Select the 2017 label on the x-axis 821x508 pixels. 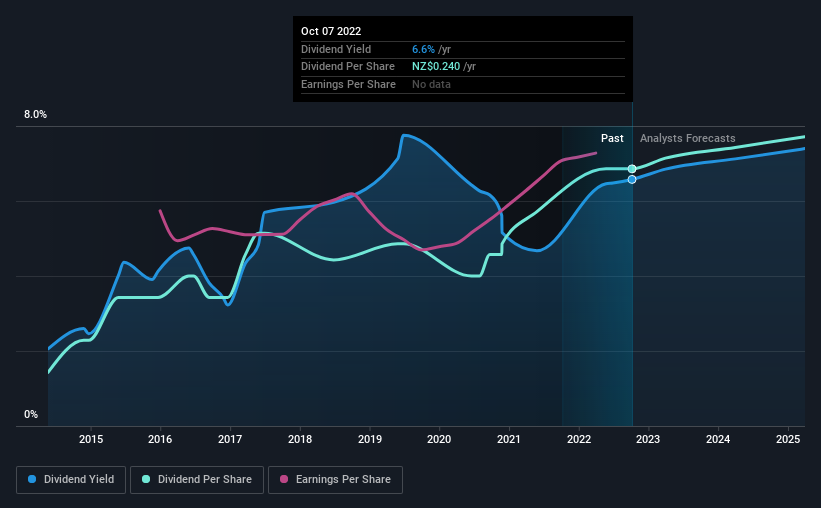click(x=230, y=439)
